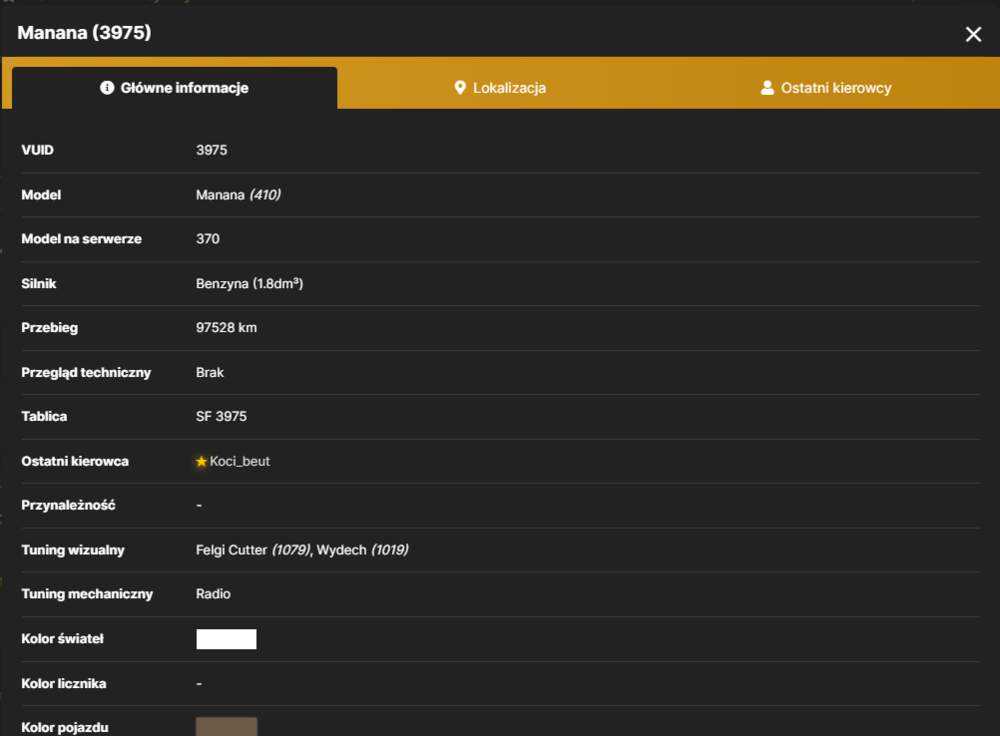Image resolution: width=1000 pixels, height=736 pixels.
Task: Select the plate value SF 3975
Action: pos(221,416)
